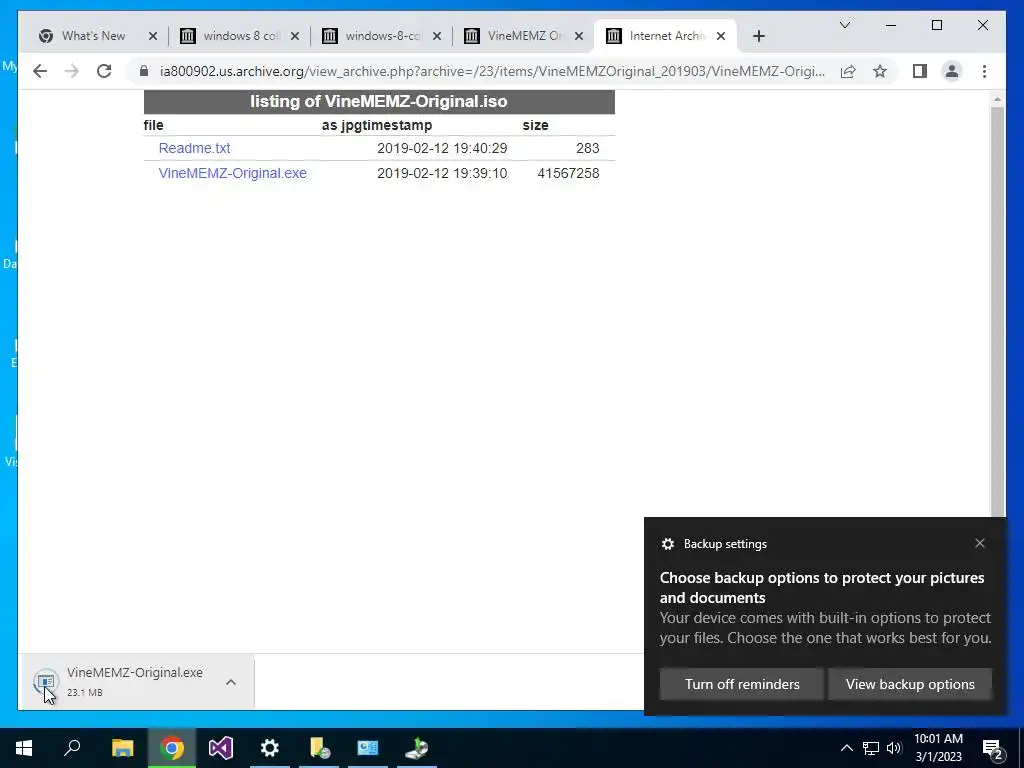The width and height of the screenshot is (1024, 768).
Task: Switch to the 'windows 8 col' tab
Action: (x=240, y=37)
